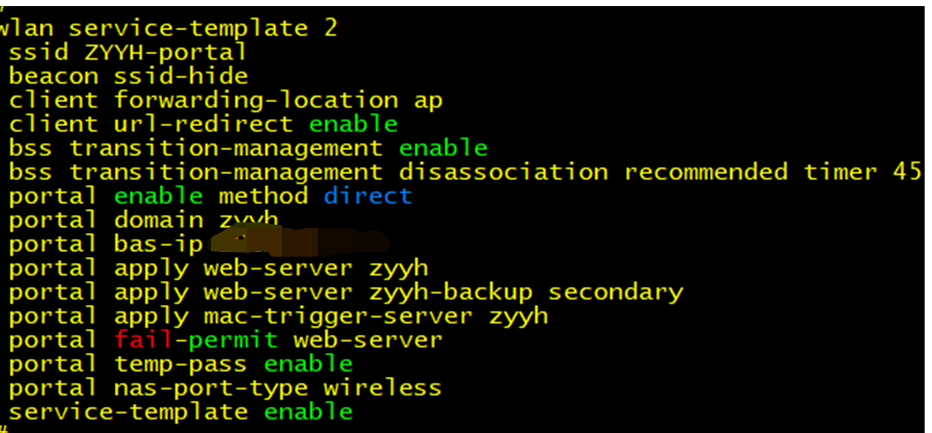Screen dimensions: 932x433
Task: Click the "method" word on portal line
Action: point(262,196)
